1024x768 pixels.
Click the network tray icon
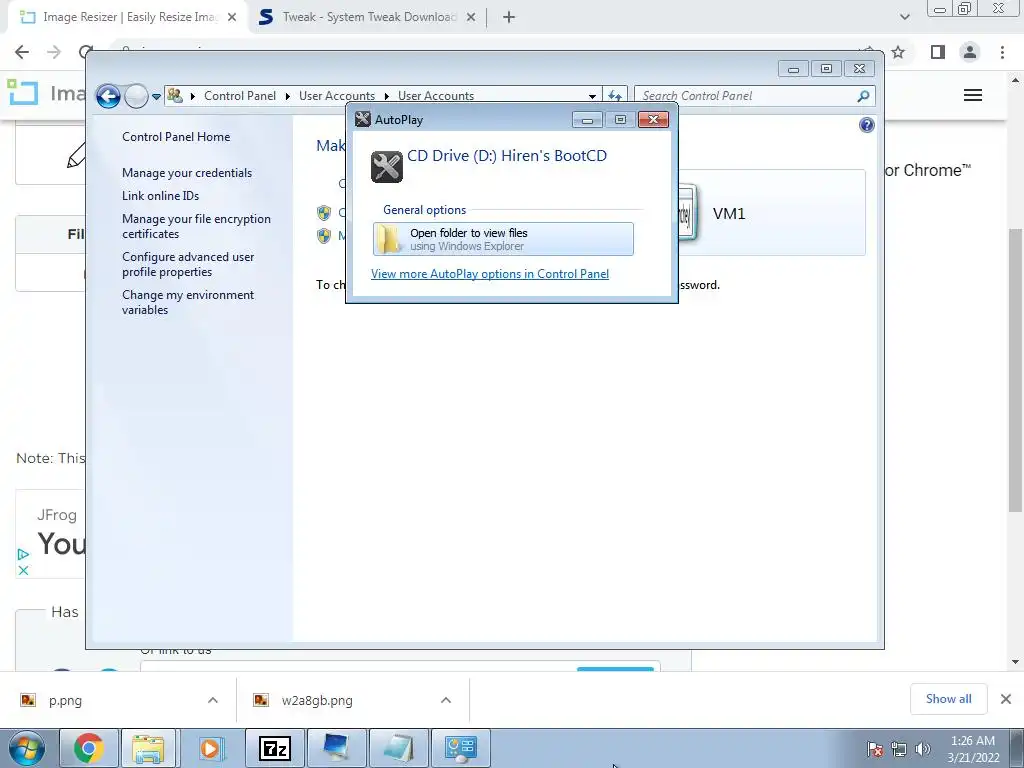[x=899, y=748]
